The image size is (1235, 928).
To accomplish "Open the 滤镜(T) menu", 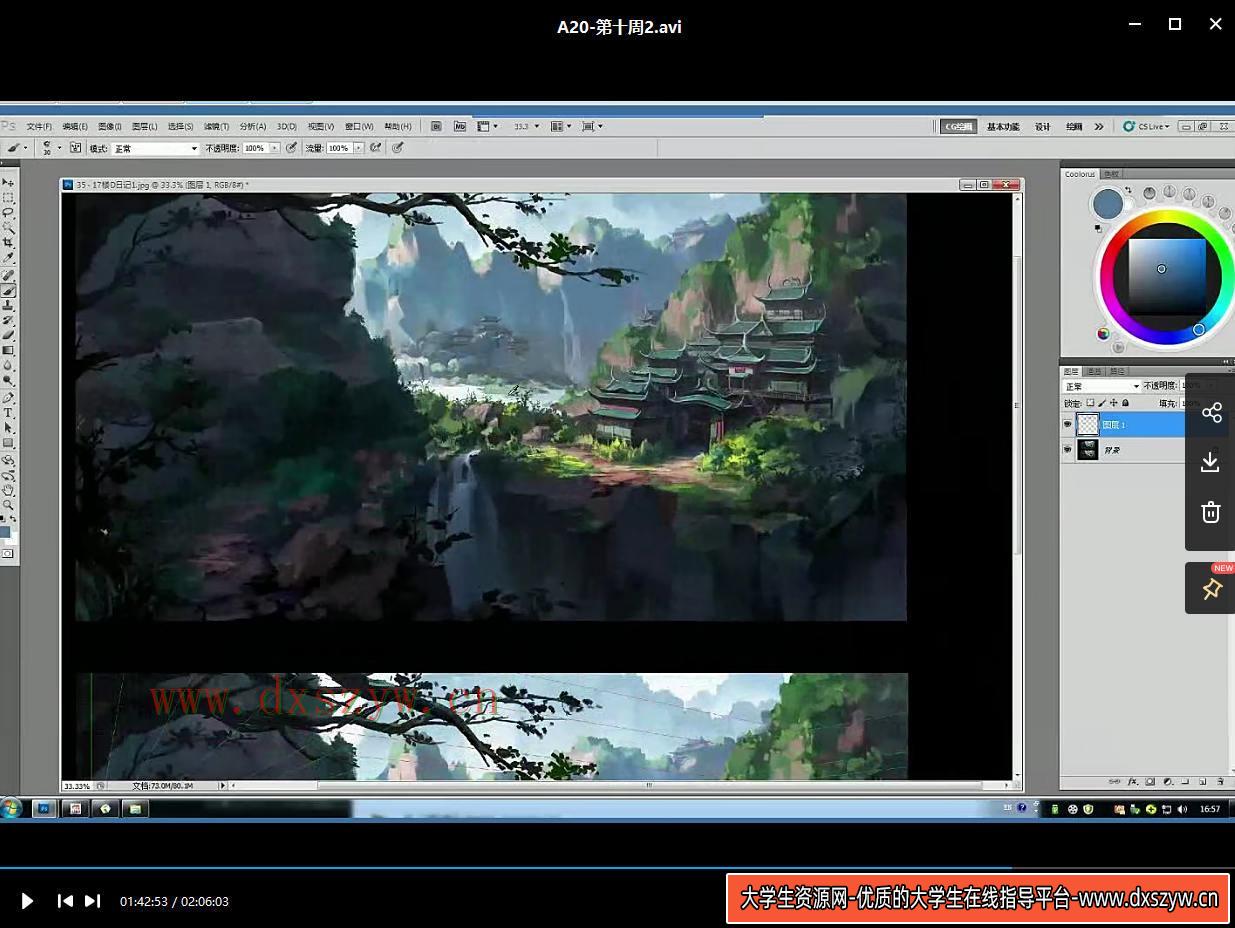I will point(217,126).
